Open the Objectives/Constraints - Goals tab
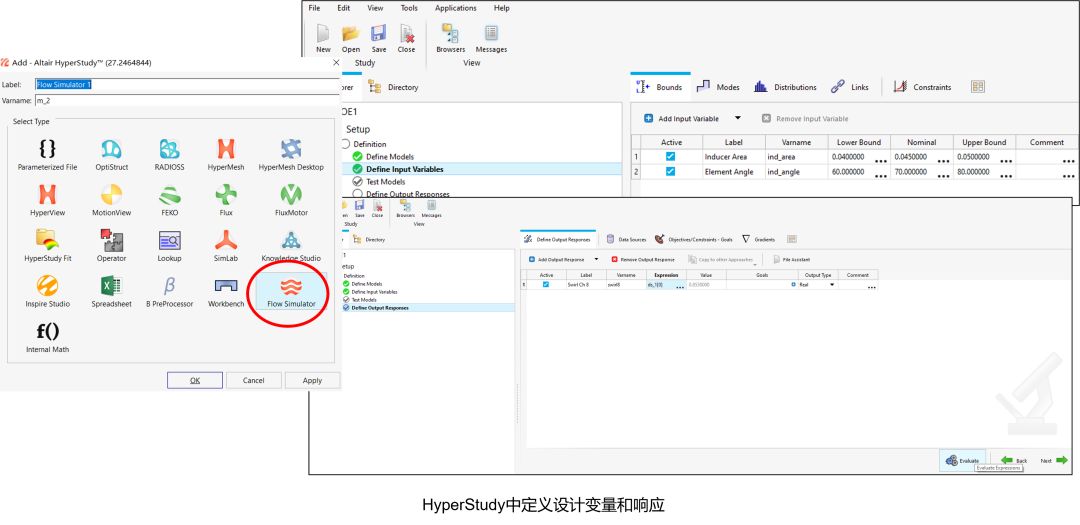This screenshot has width=1080, height=525. 694,239
